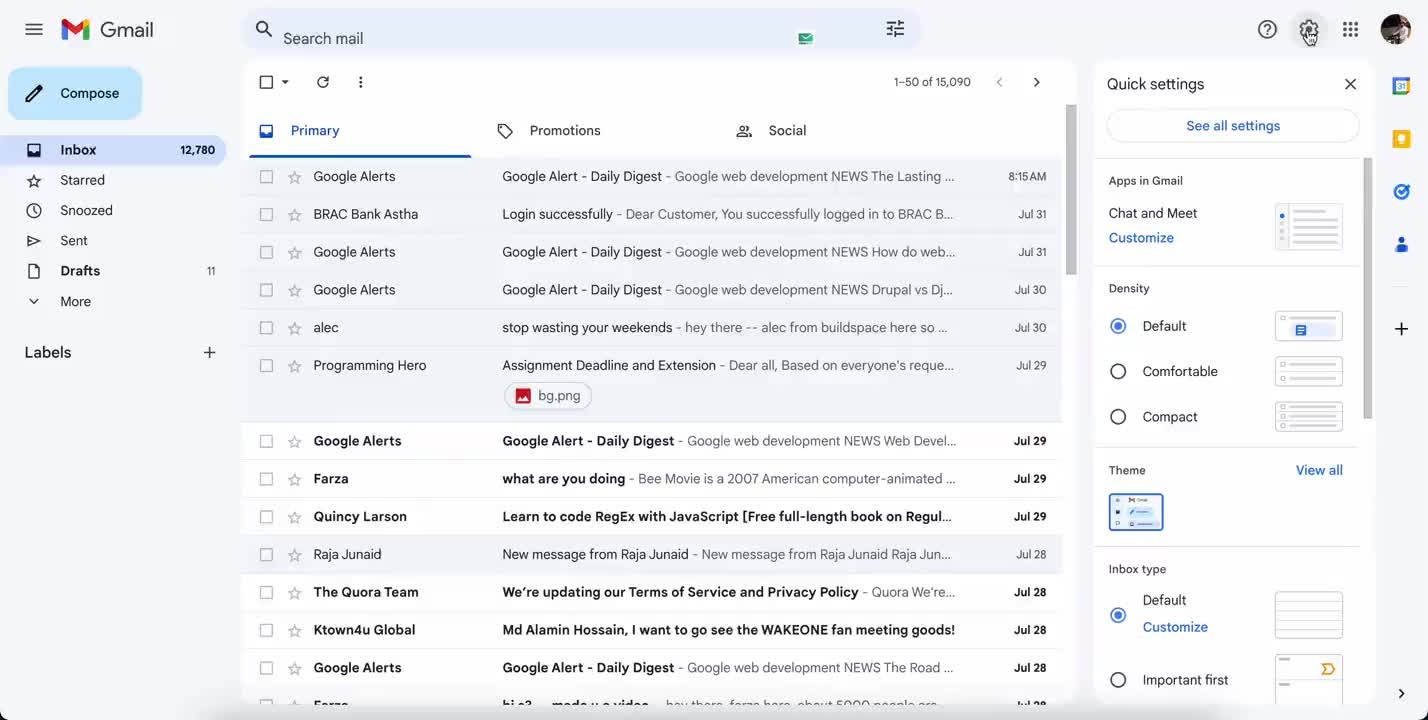Star the Quincy Larson email
This screenshot has height=720, width=1428.
(294, 517)
